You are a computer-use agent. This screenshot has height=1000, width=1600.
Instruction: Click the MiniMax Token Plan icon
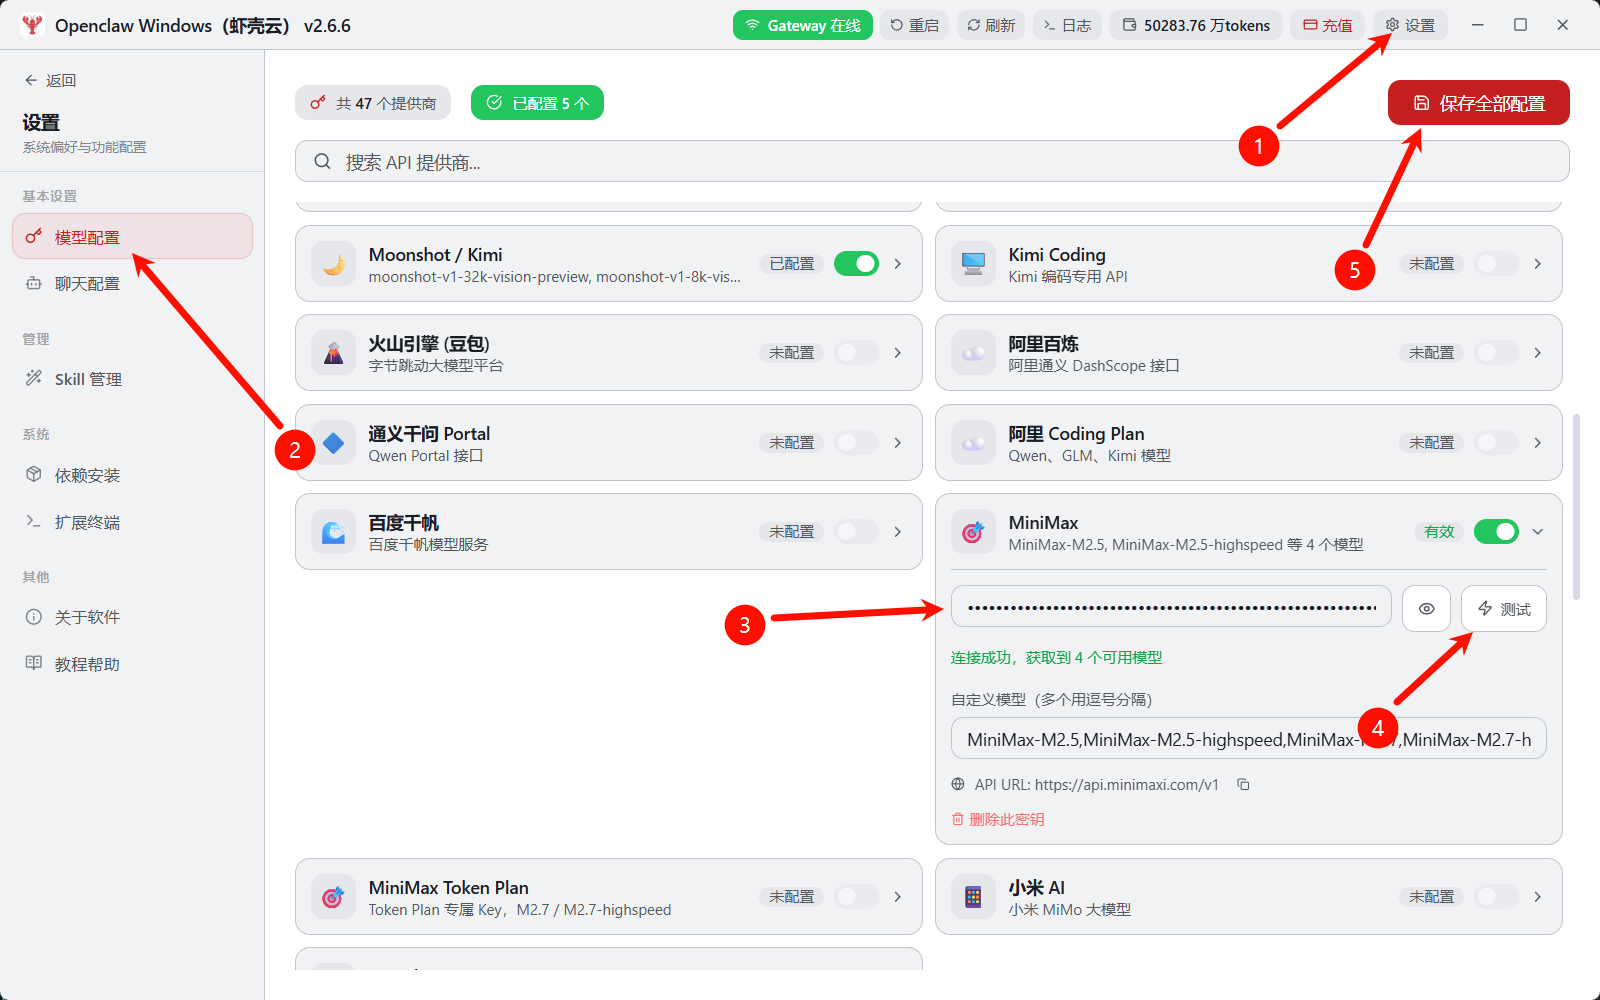(x=334, y=897)
